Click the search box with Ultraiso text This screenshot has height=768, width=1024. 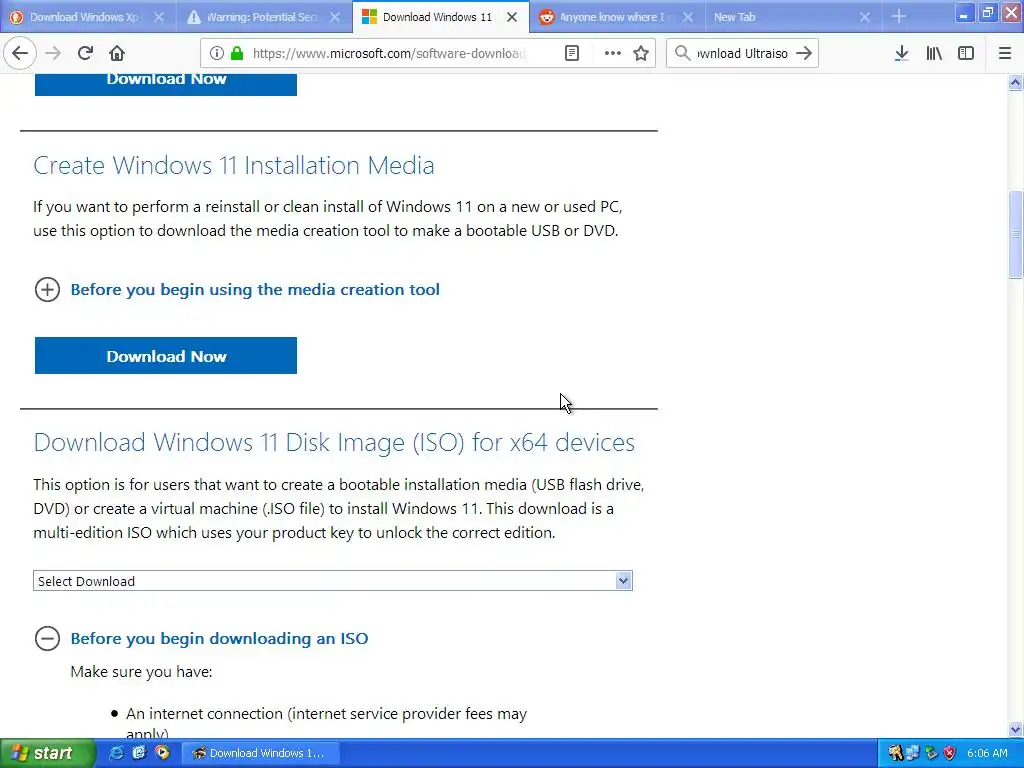click(x=742, y=54)
